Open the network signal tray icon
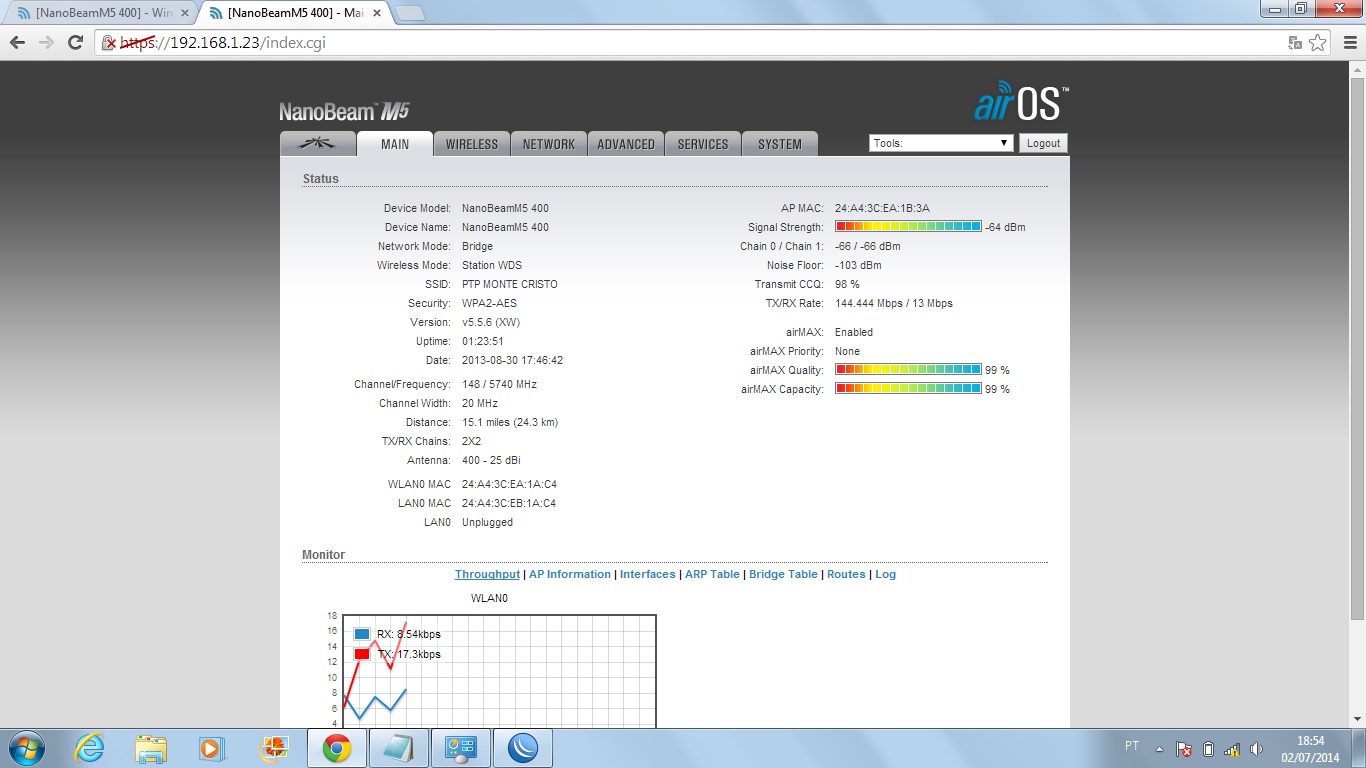 [x=1232, y=748]
